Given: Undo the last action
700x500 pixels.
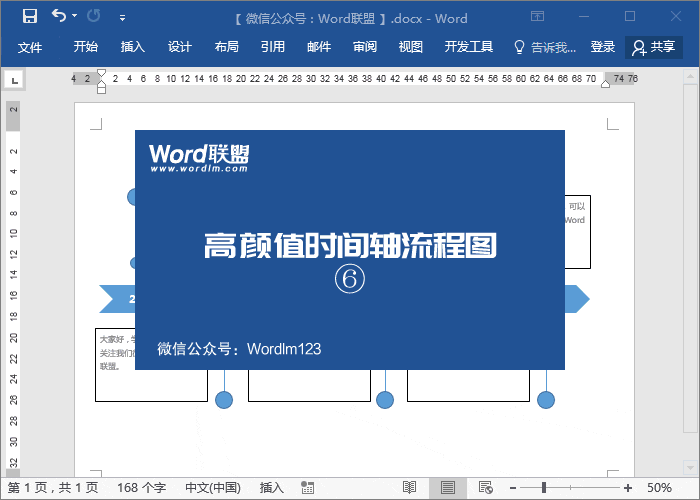Looking at the screenshot, I should pos(59,16).
